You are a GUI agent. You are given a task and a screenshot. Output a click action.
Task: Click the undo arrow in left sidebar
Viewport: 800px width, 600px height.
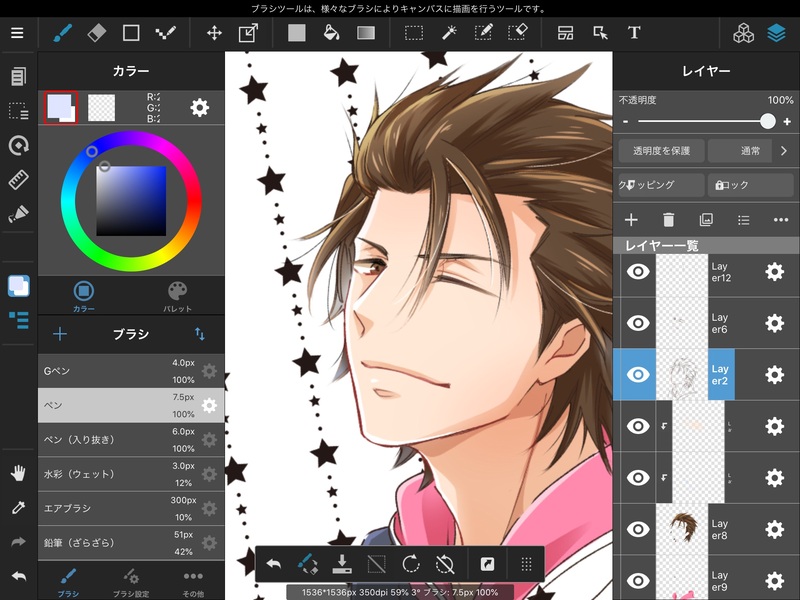click(x=18, y=577)
